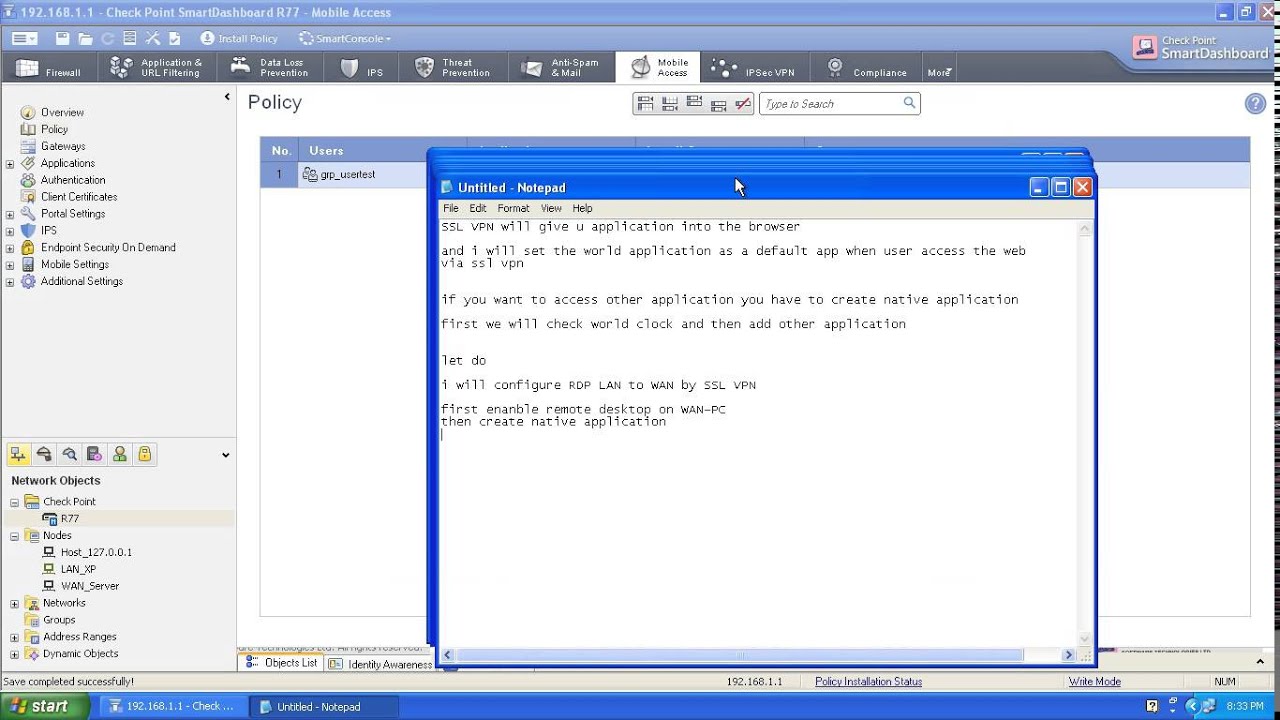Click the Verify Policy document icon

[x=175, y=38]
